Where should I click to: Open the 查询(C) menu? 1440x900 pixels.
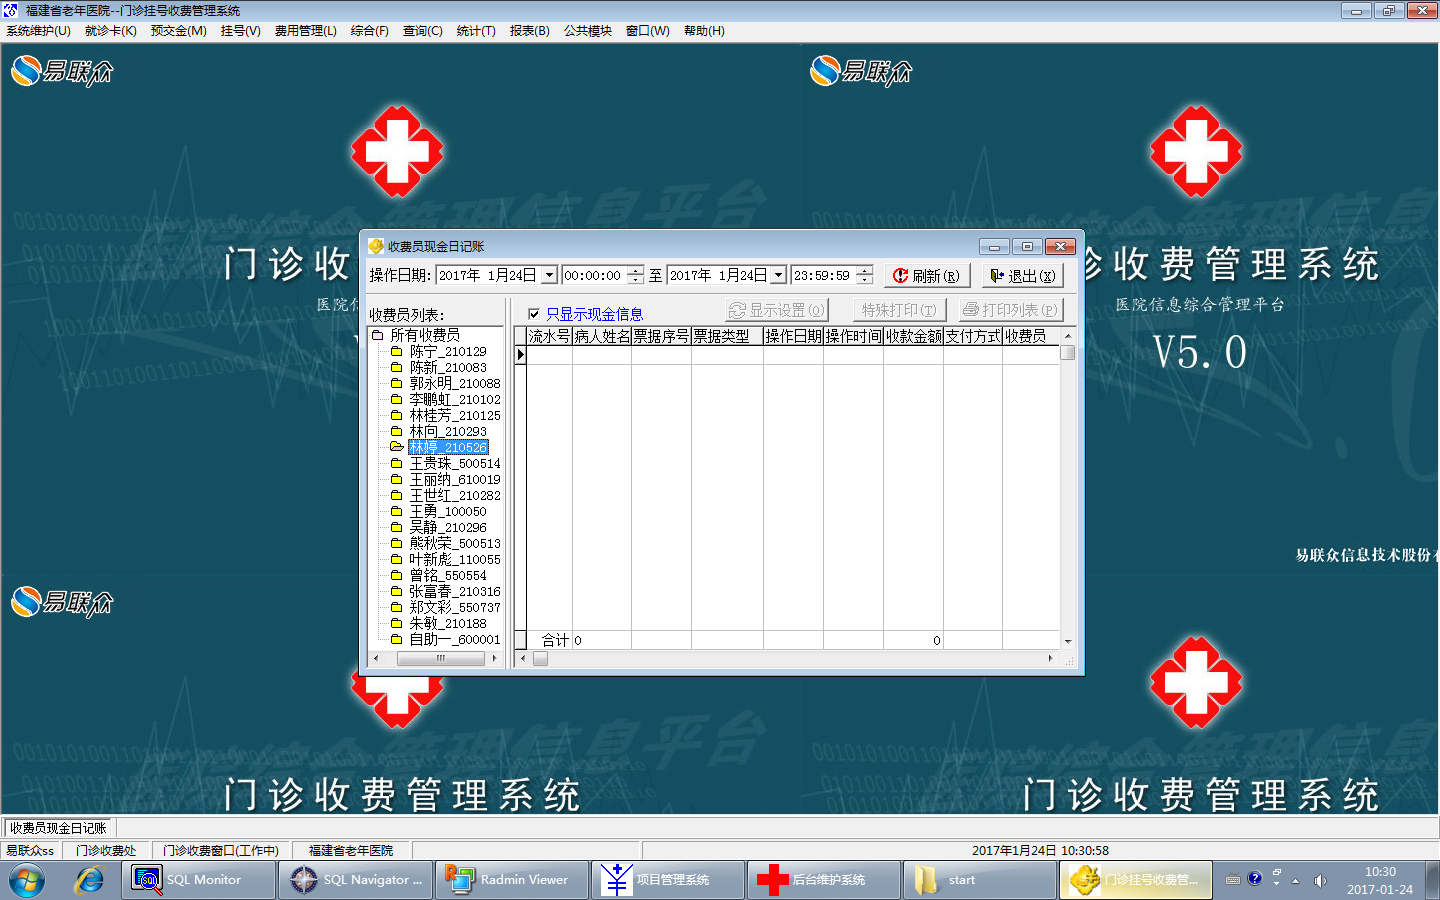click(x=422, y=31)
